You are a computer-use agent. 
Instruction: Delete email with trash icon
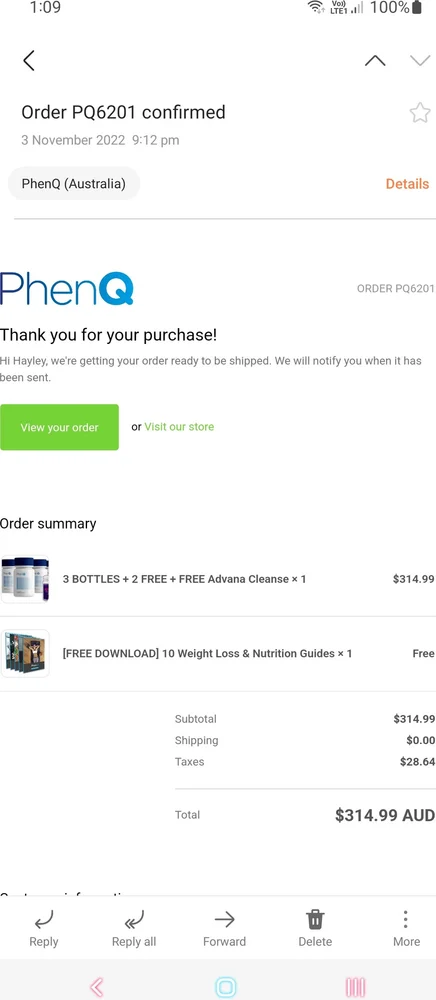click(x=316, y=919)
